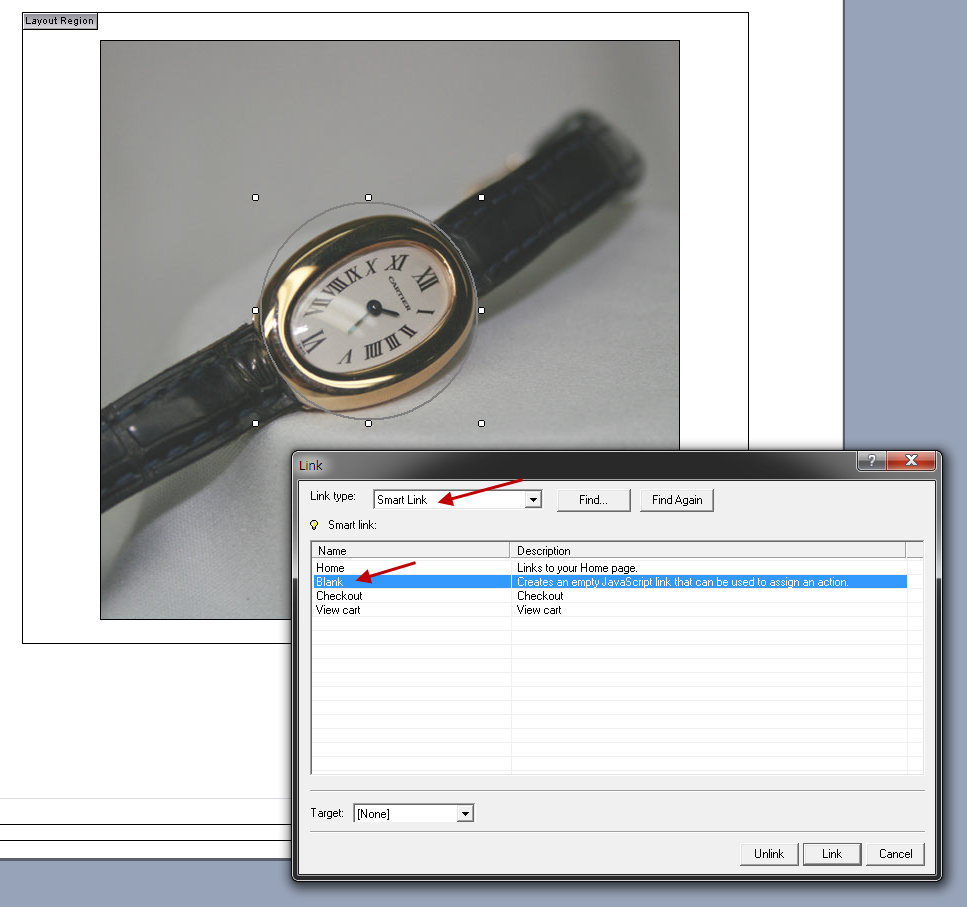The height and width of the screenshot is (907, 967).
Task: Click the hotspot's top-center resize handle
Action: [x=369, y=197]
